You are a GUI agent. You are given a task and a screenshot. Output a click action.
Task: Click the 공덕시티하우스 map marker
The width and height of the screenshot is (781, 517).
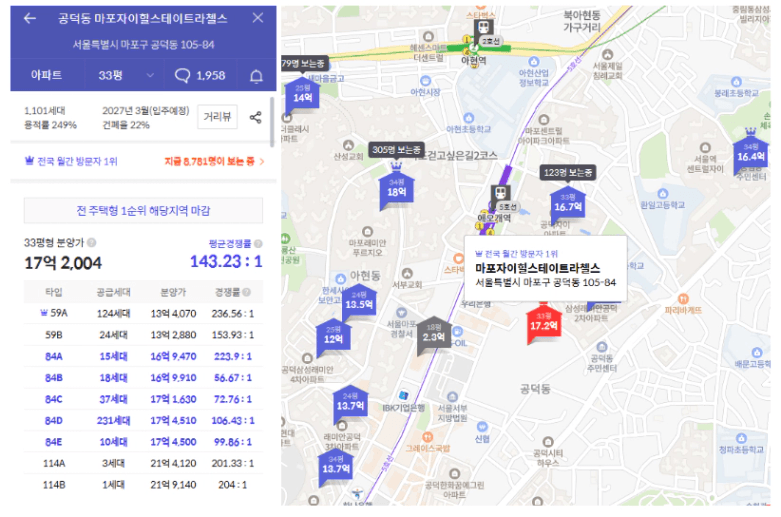(x=548, y=442)
